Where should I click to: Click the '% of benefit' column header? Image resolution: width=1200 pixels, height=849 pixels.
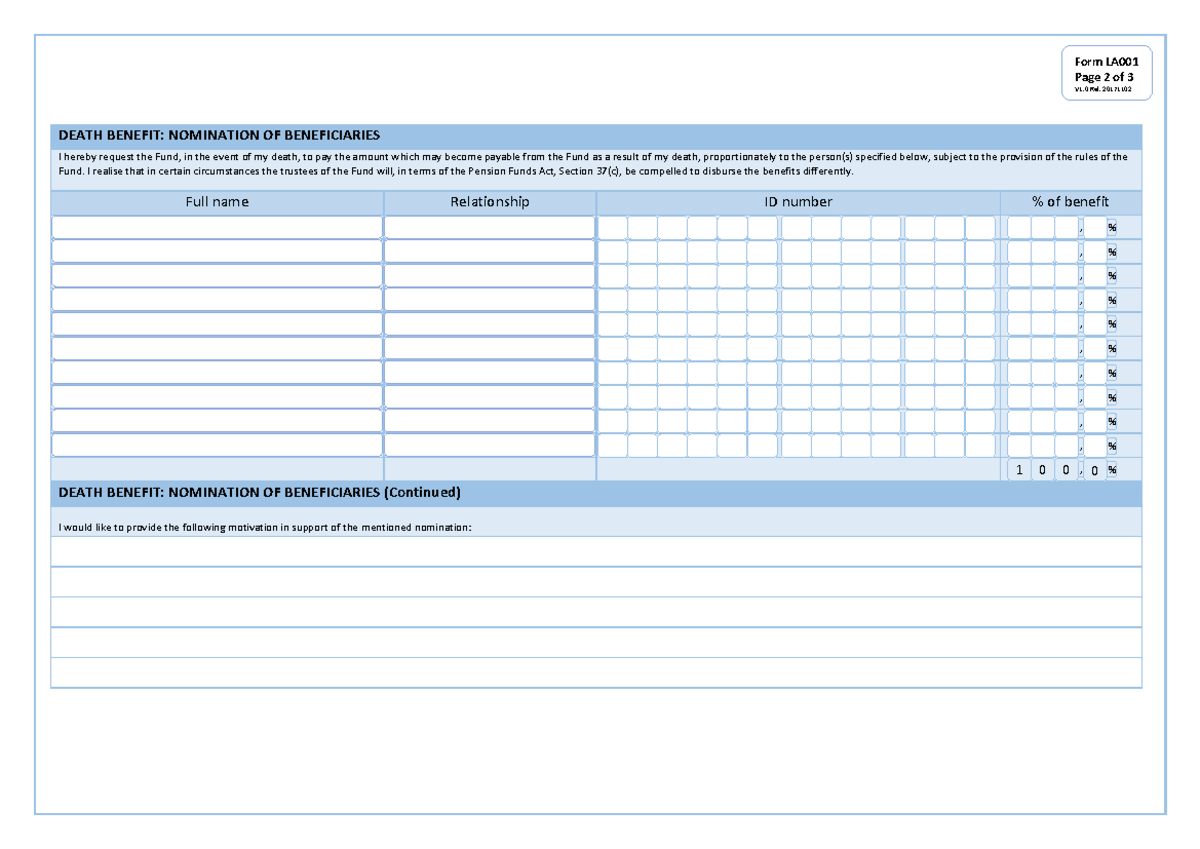(1071, 202)
